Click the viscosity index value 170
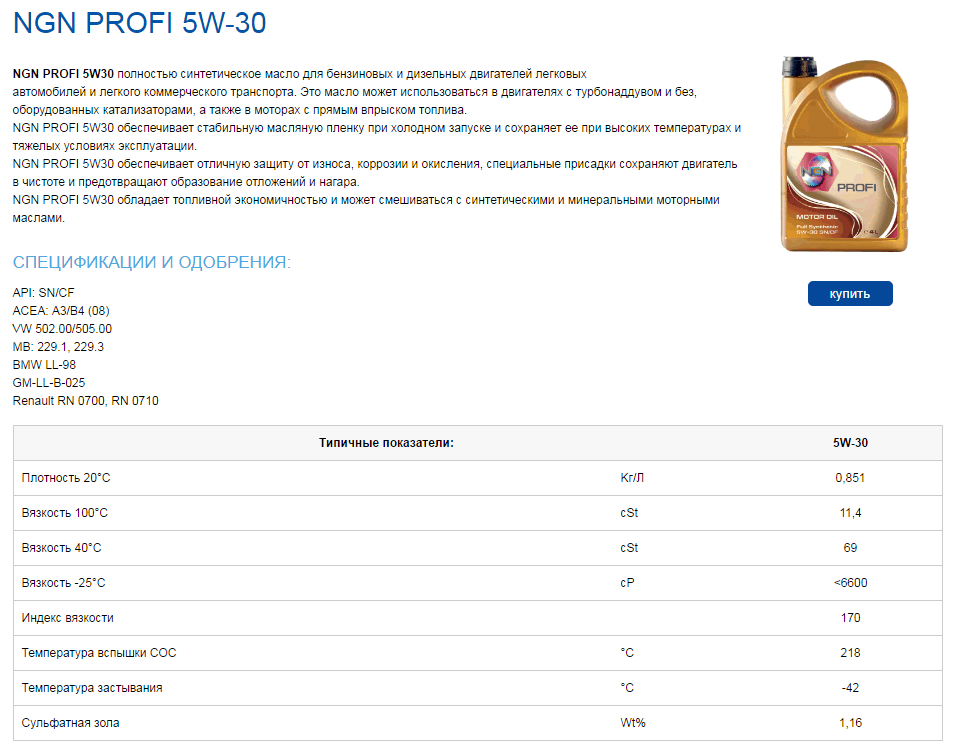The image size is (956, 755). [851, 618]
